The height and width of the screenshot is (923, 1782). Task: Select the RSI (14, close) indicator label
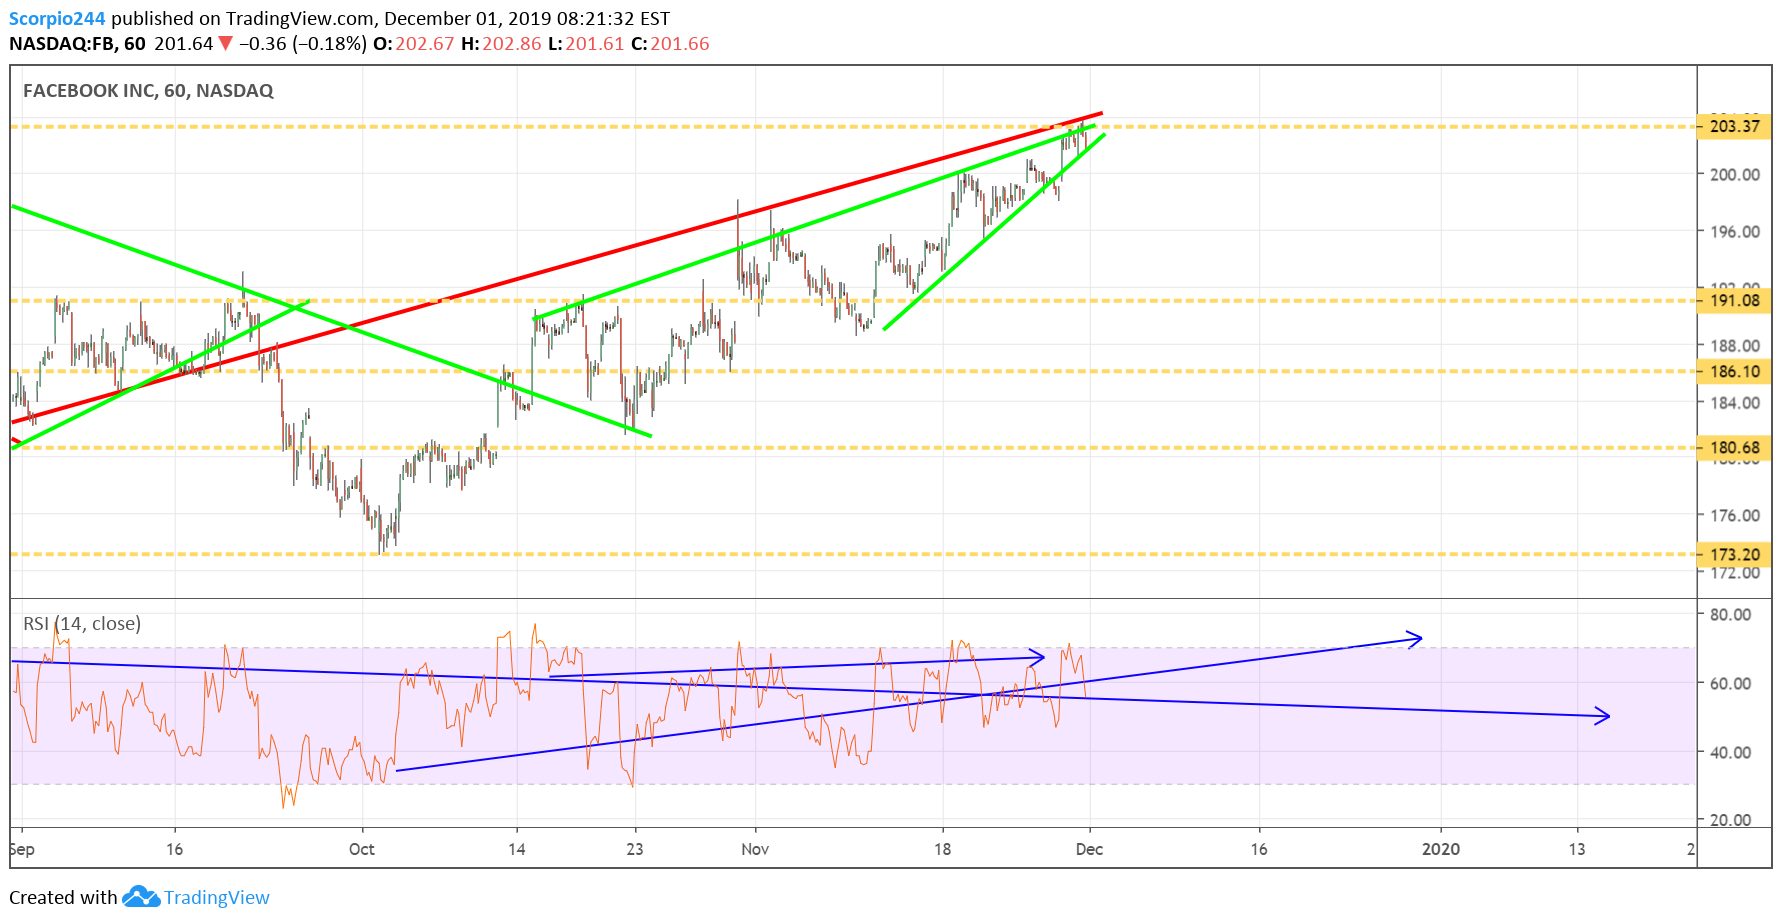(x=82, y=623)
